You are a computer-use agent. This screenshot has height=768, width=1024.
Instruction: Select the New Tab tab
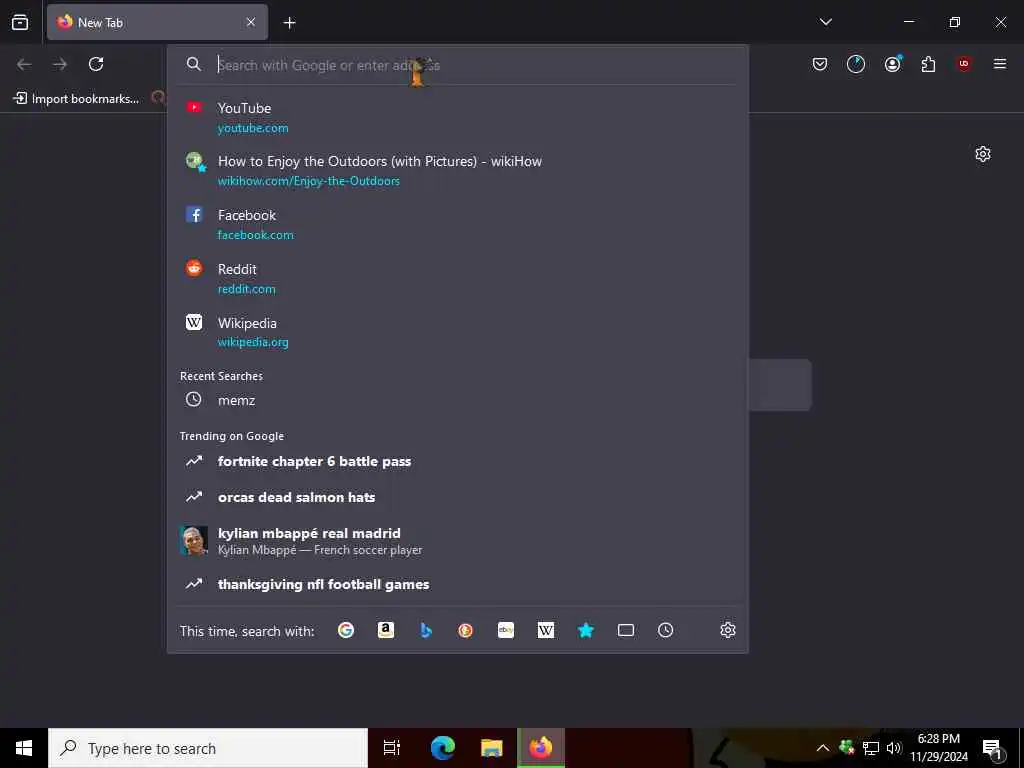pyautogui.click(x=157, y=22)
